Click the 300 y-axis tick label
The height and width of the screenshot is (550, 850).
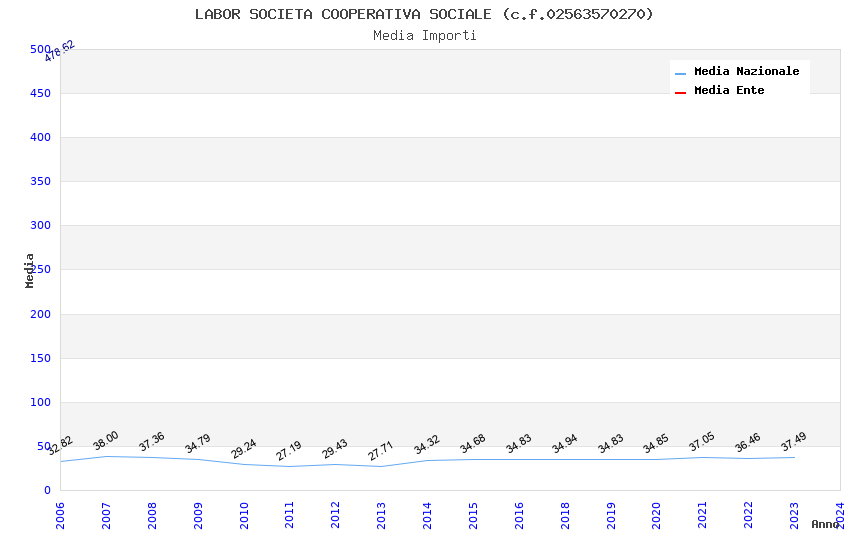point(40,225)
